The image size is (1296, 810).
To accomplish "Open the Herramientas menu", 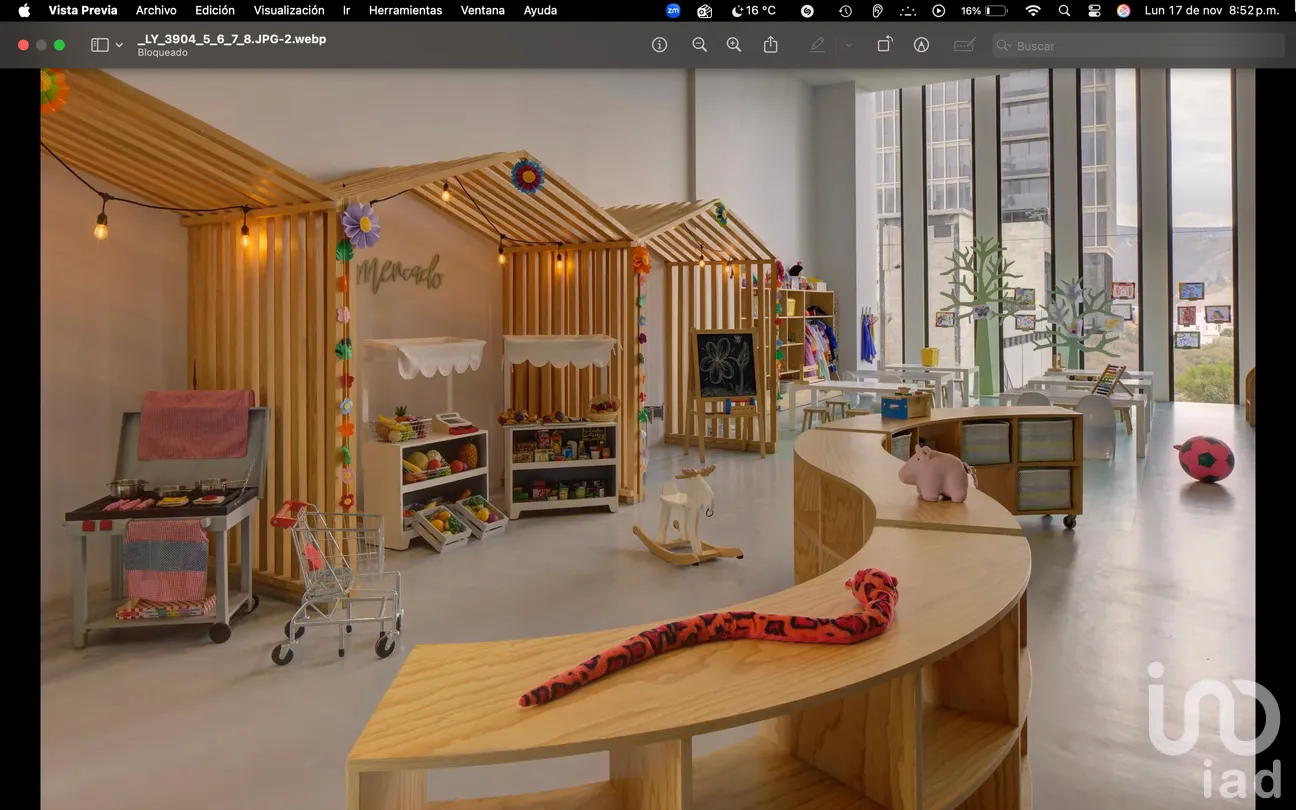I will (405, 10).
